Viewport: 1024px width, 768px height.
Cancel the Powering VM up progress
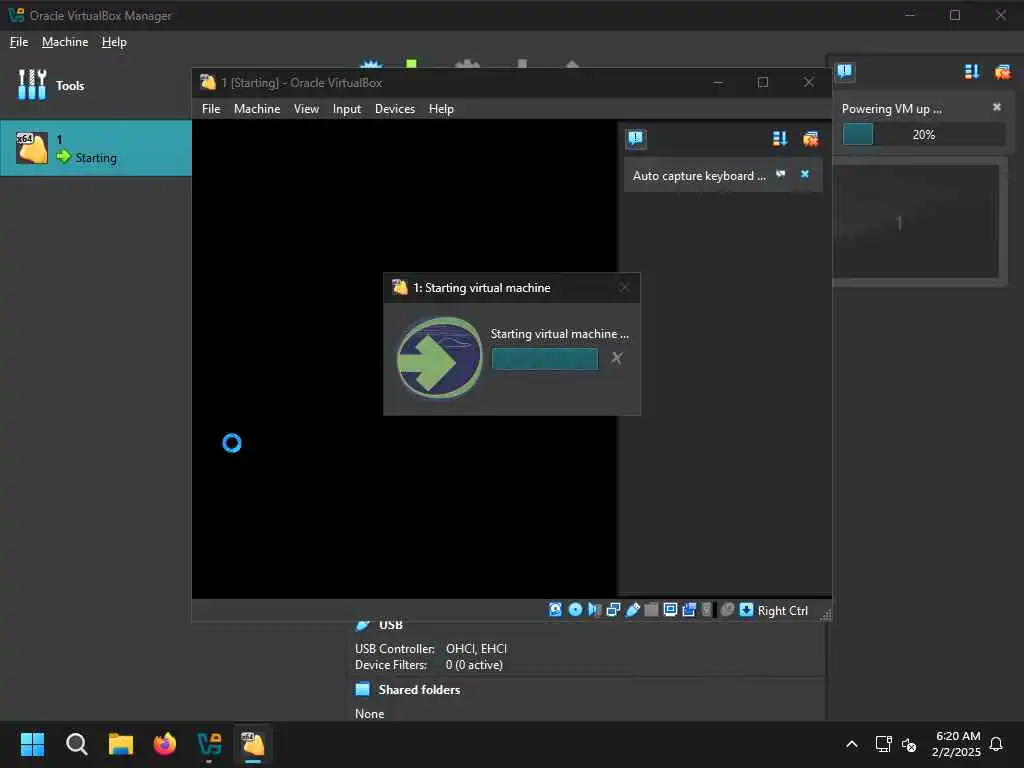click(997, 107)
